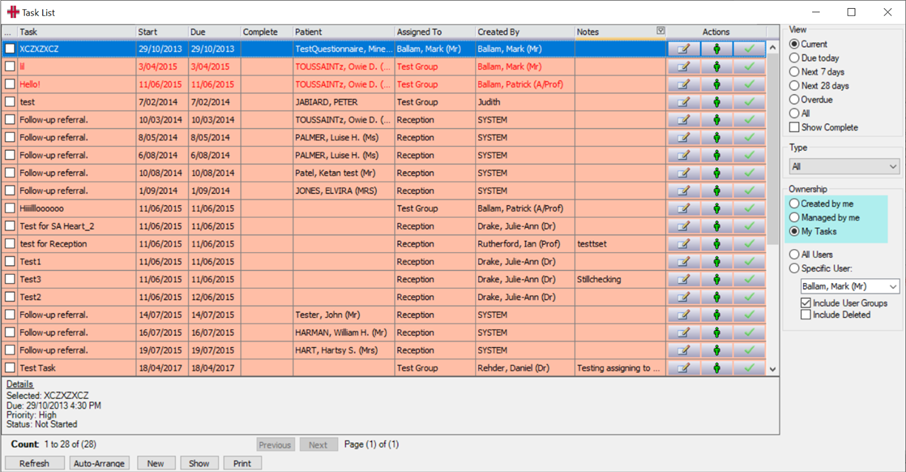The height and width of the screenshot is (472, 906).
Task: Edit the Test3 task via pencil icon
Action: tap(684, 280)
